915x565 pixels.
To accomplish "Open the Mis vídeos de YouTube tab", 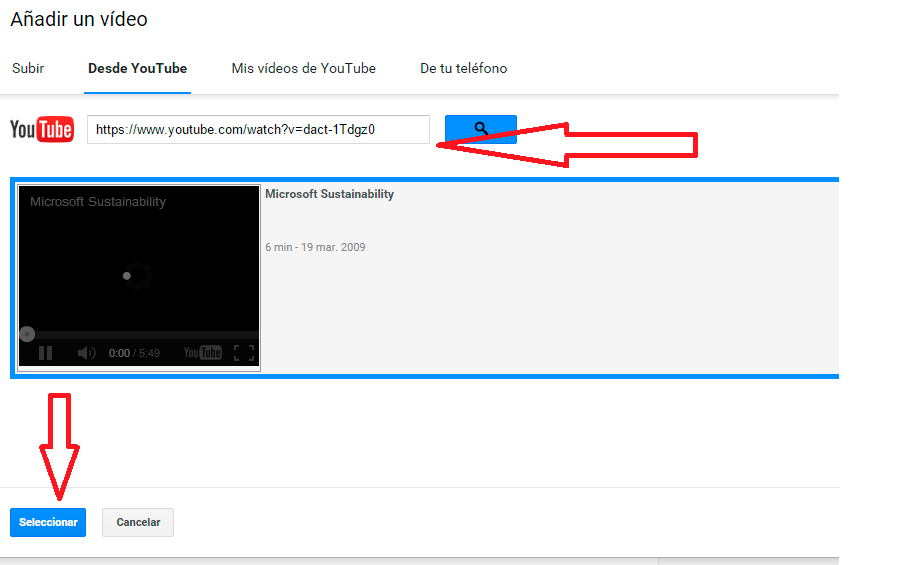I will 303,69.
